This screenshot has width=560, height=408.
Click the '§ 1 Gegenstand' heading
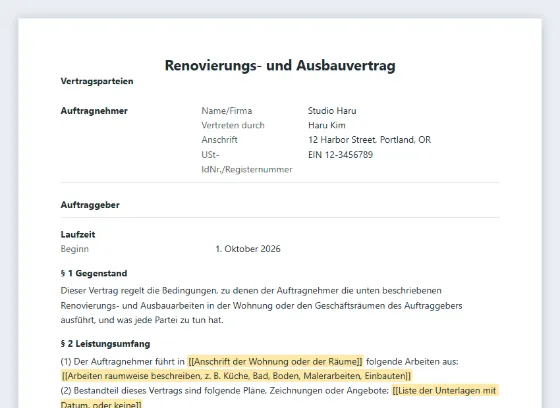(94, 274)
